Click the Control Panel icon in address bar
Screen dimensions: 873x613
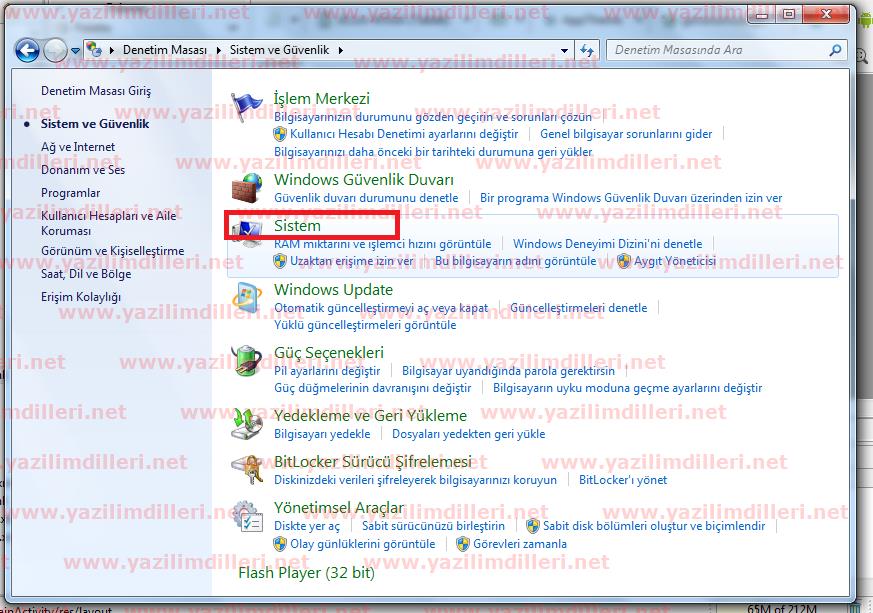tap(94, 50)
